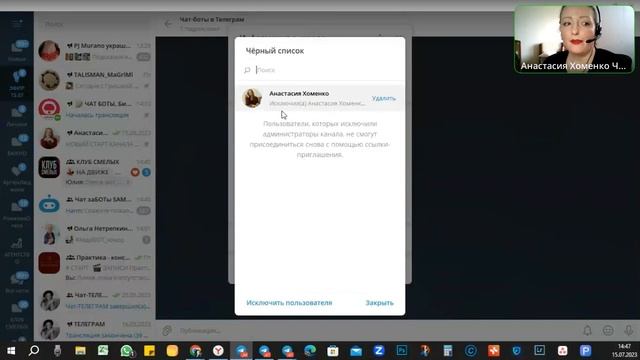Open Zoom from the taskbar
640x360 pixels.
pos(379,351)
